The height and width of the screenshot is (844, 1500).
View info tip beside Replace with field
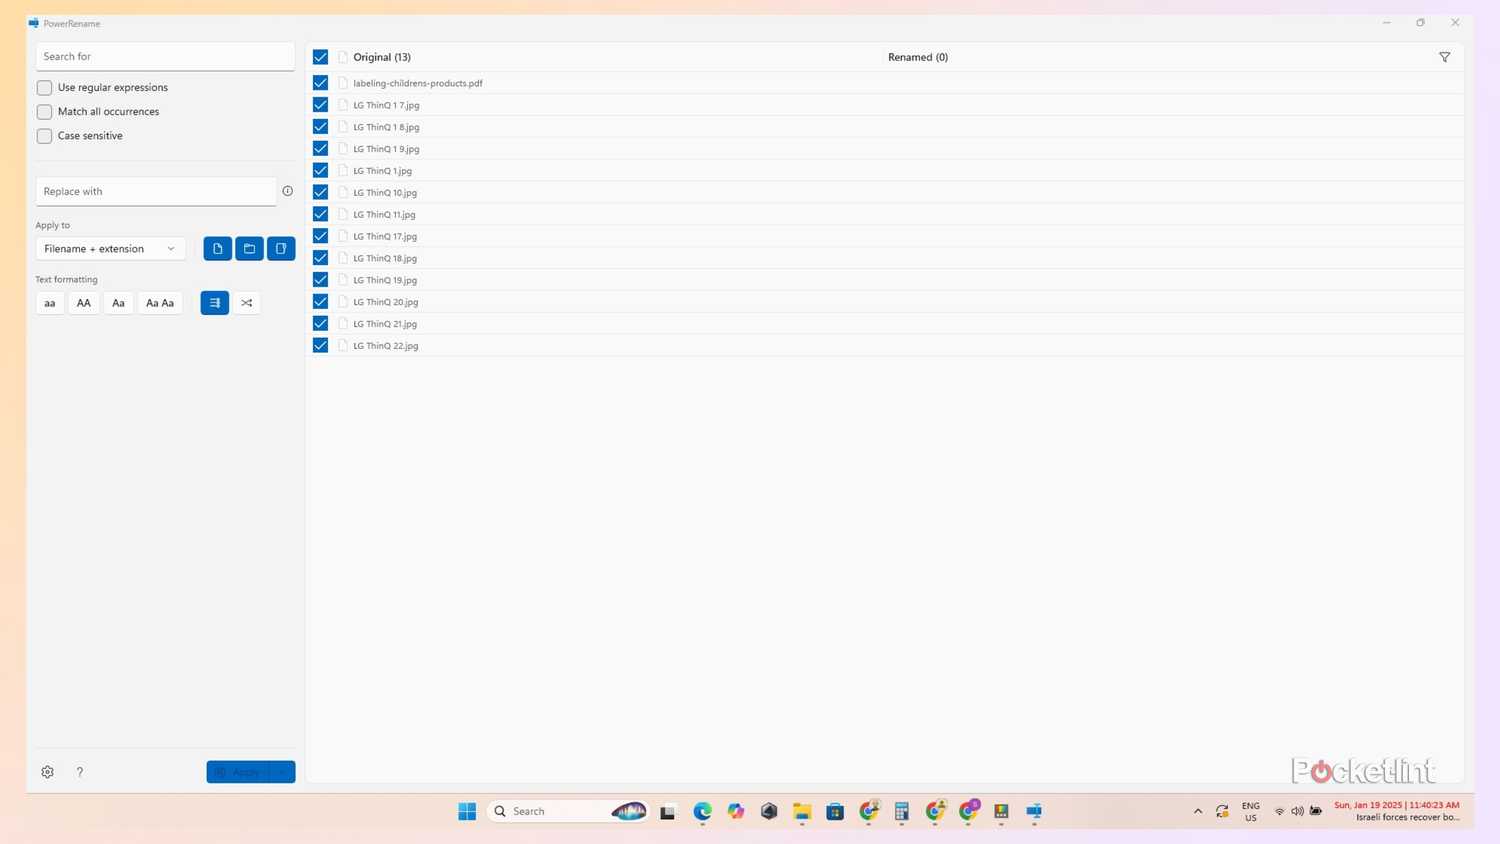[x=287, y=190]
